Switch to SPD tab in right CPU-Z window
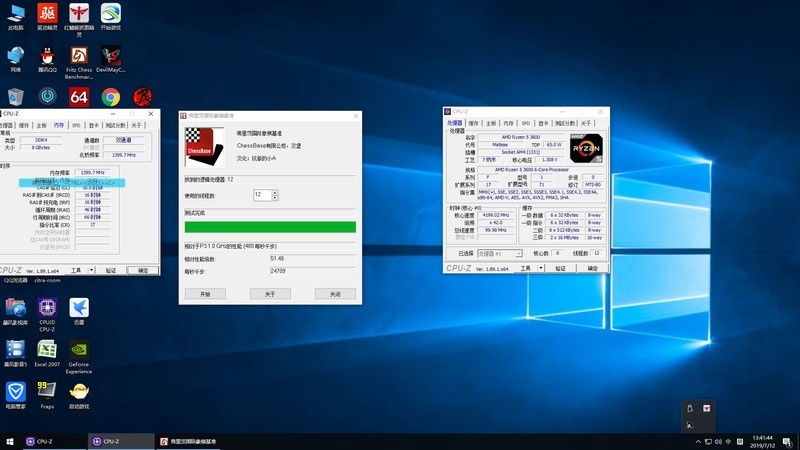Image resolution: width=800 pixels, height=450 pixels. click(x=526, y=123)
